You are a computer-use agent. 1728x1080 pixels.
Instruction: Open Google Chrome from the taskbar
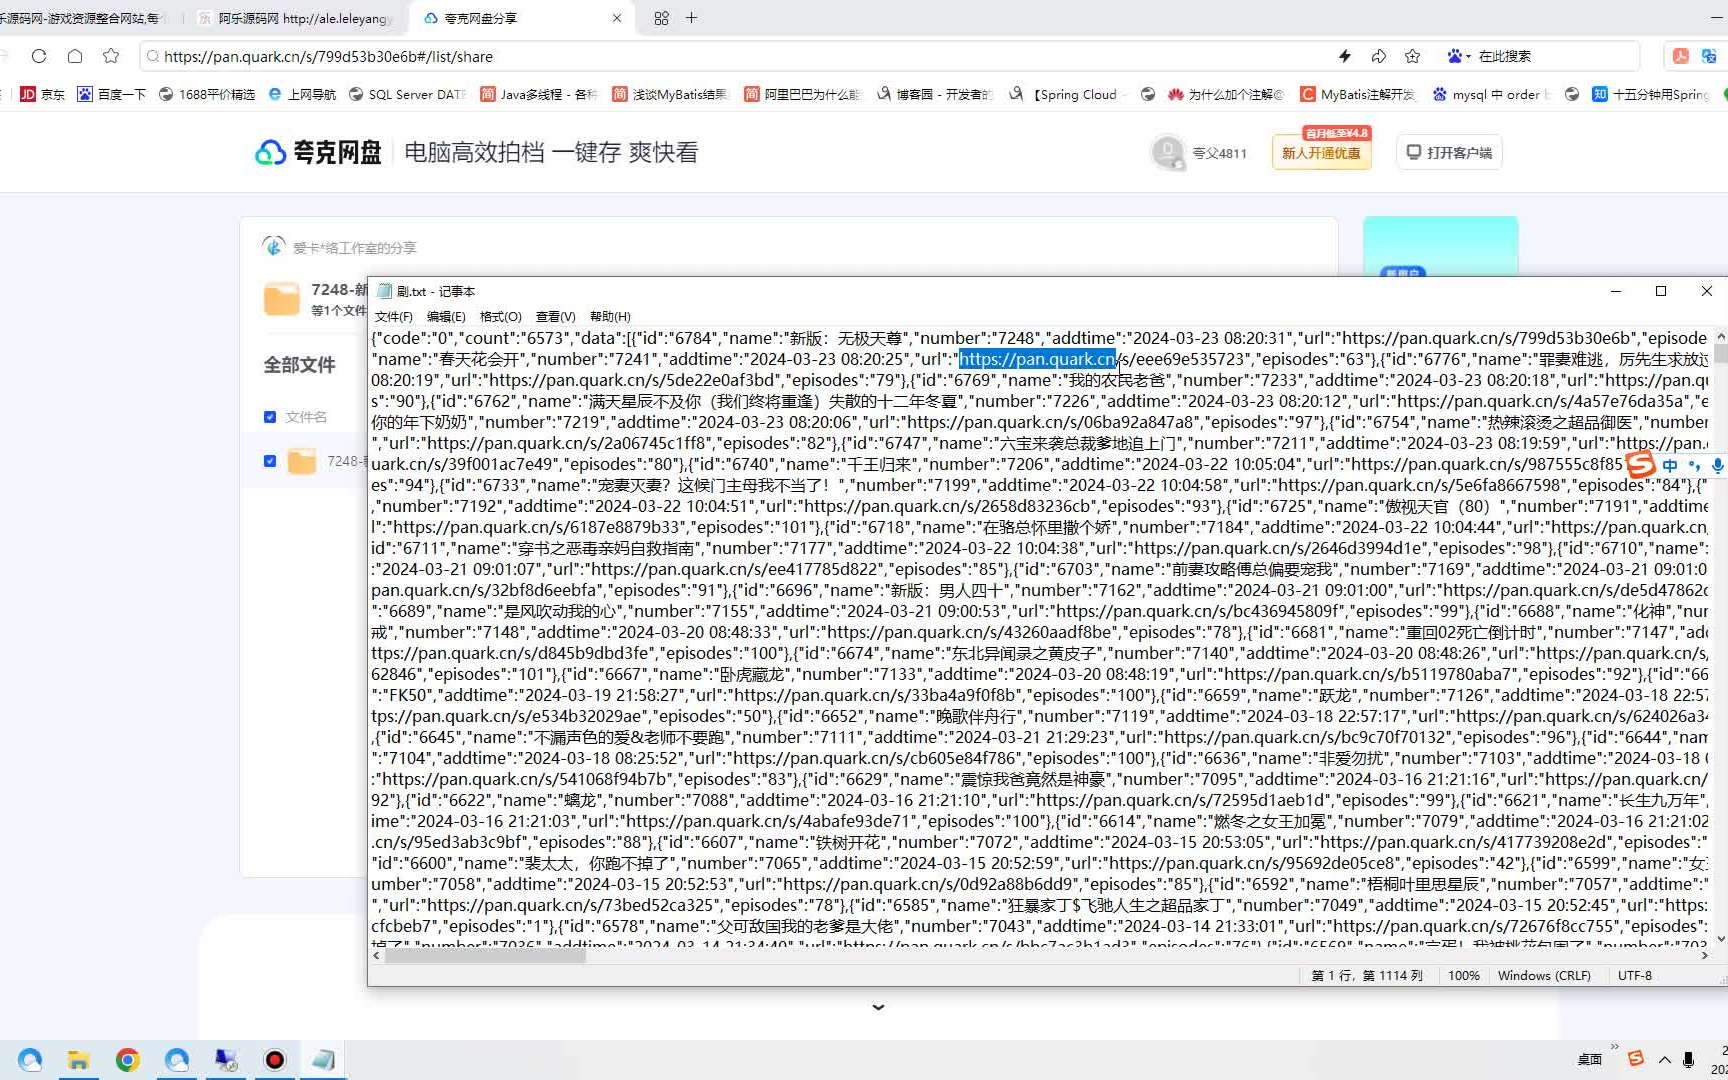(x=127, y=1060)
